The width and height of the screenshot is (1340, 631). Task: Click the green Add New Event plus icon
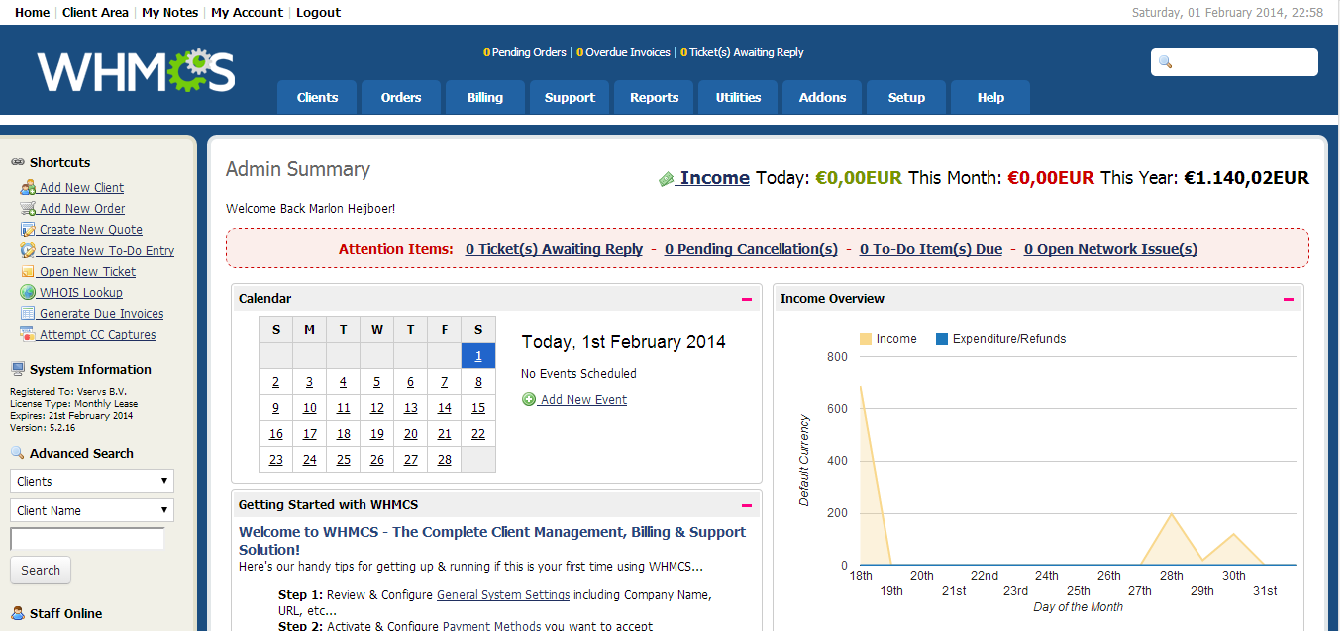click(x=529, y=399)
